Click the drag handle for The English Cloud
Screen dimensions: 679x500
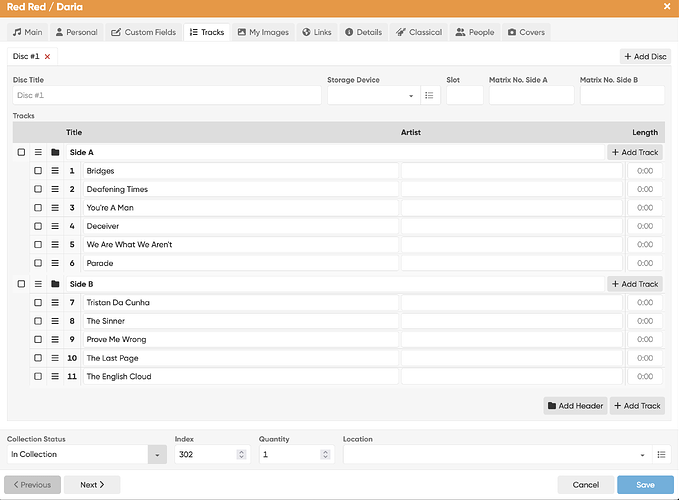55,376
